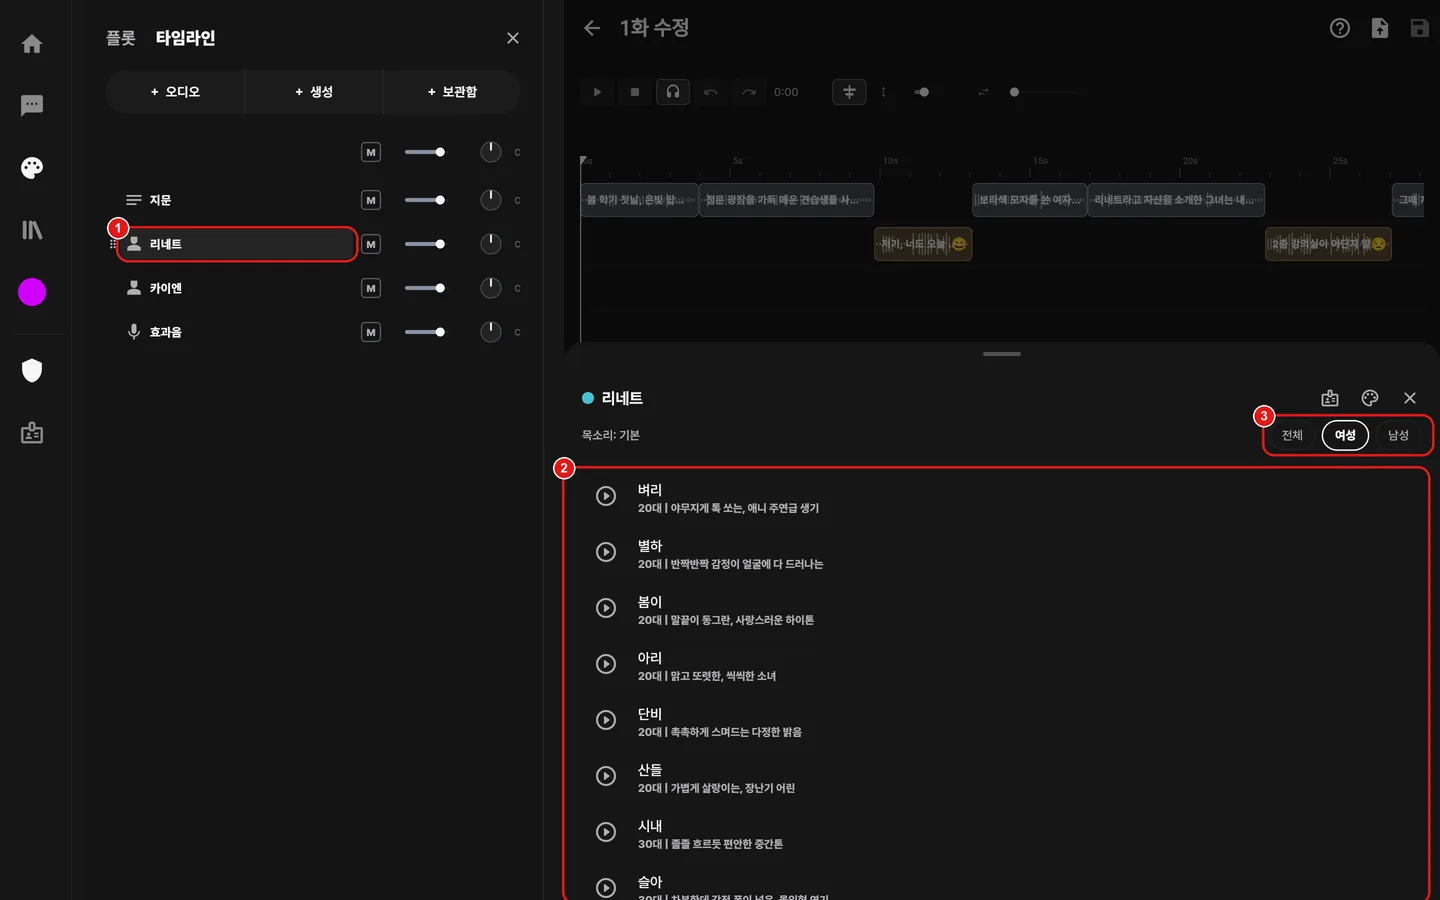Mute the 카이엔 track
The height and width of the screenshot is (900, 1440).
pyautogui.click(x=371, y=288)
